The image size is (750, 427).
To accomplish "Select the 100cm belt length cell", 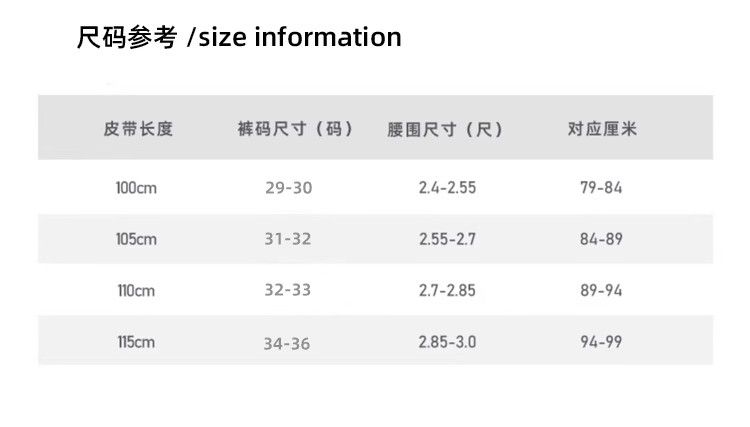I will [x=136, y=188].
